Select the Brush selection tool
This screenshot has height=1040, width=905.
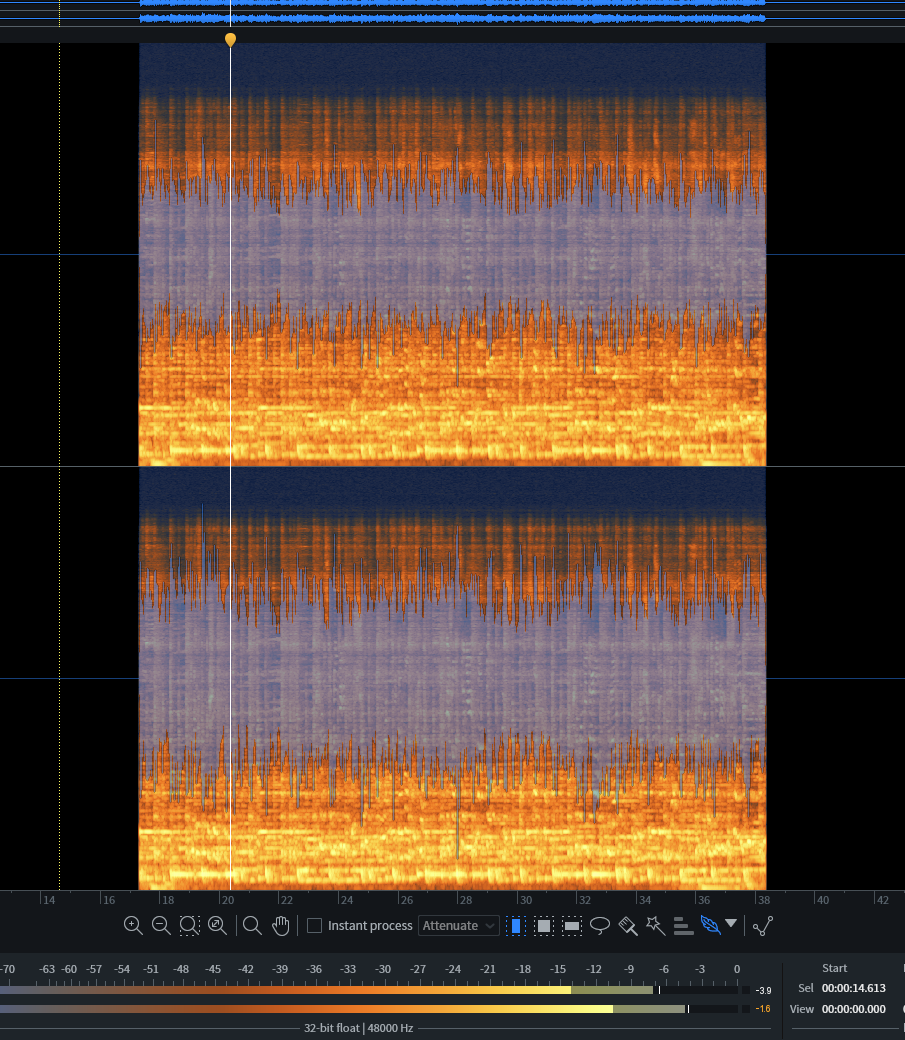pos(628,926)
